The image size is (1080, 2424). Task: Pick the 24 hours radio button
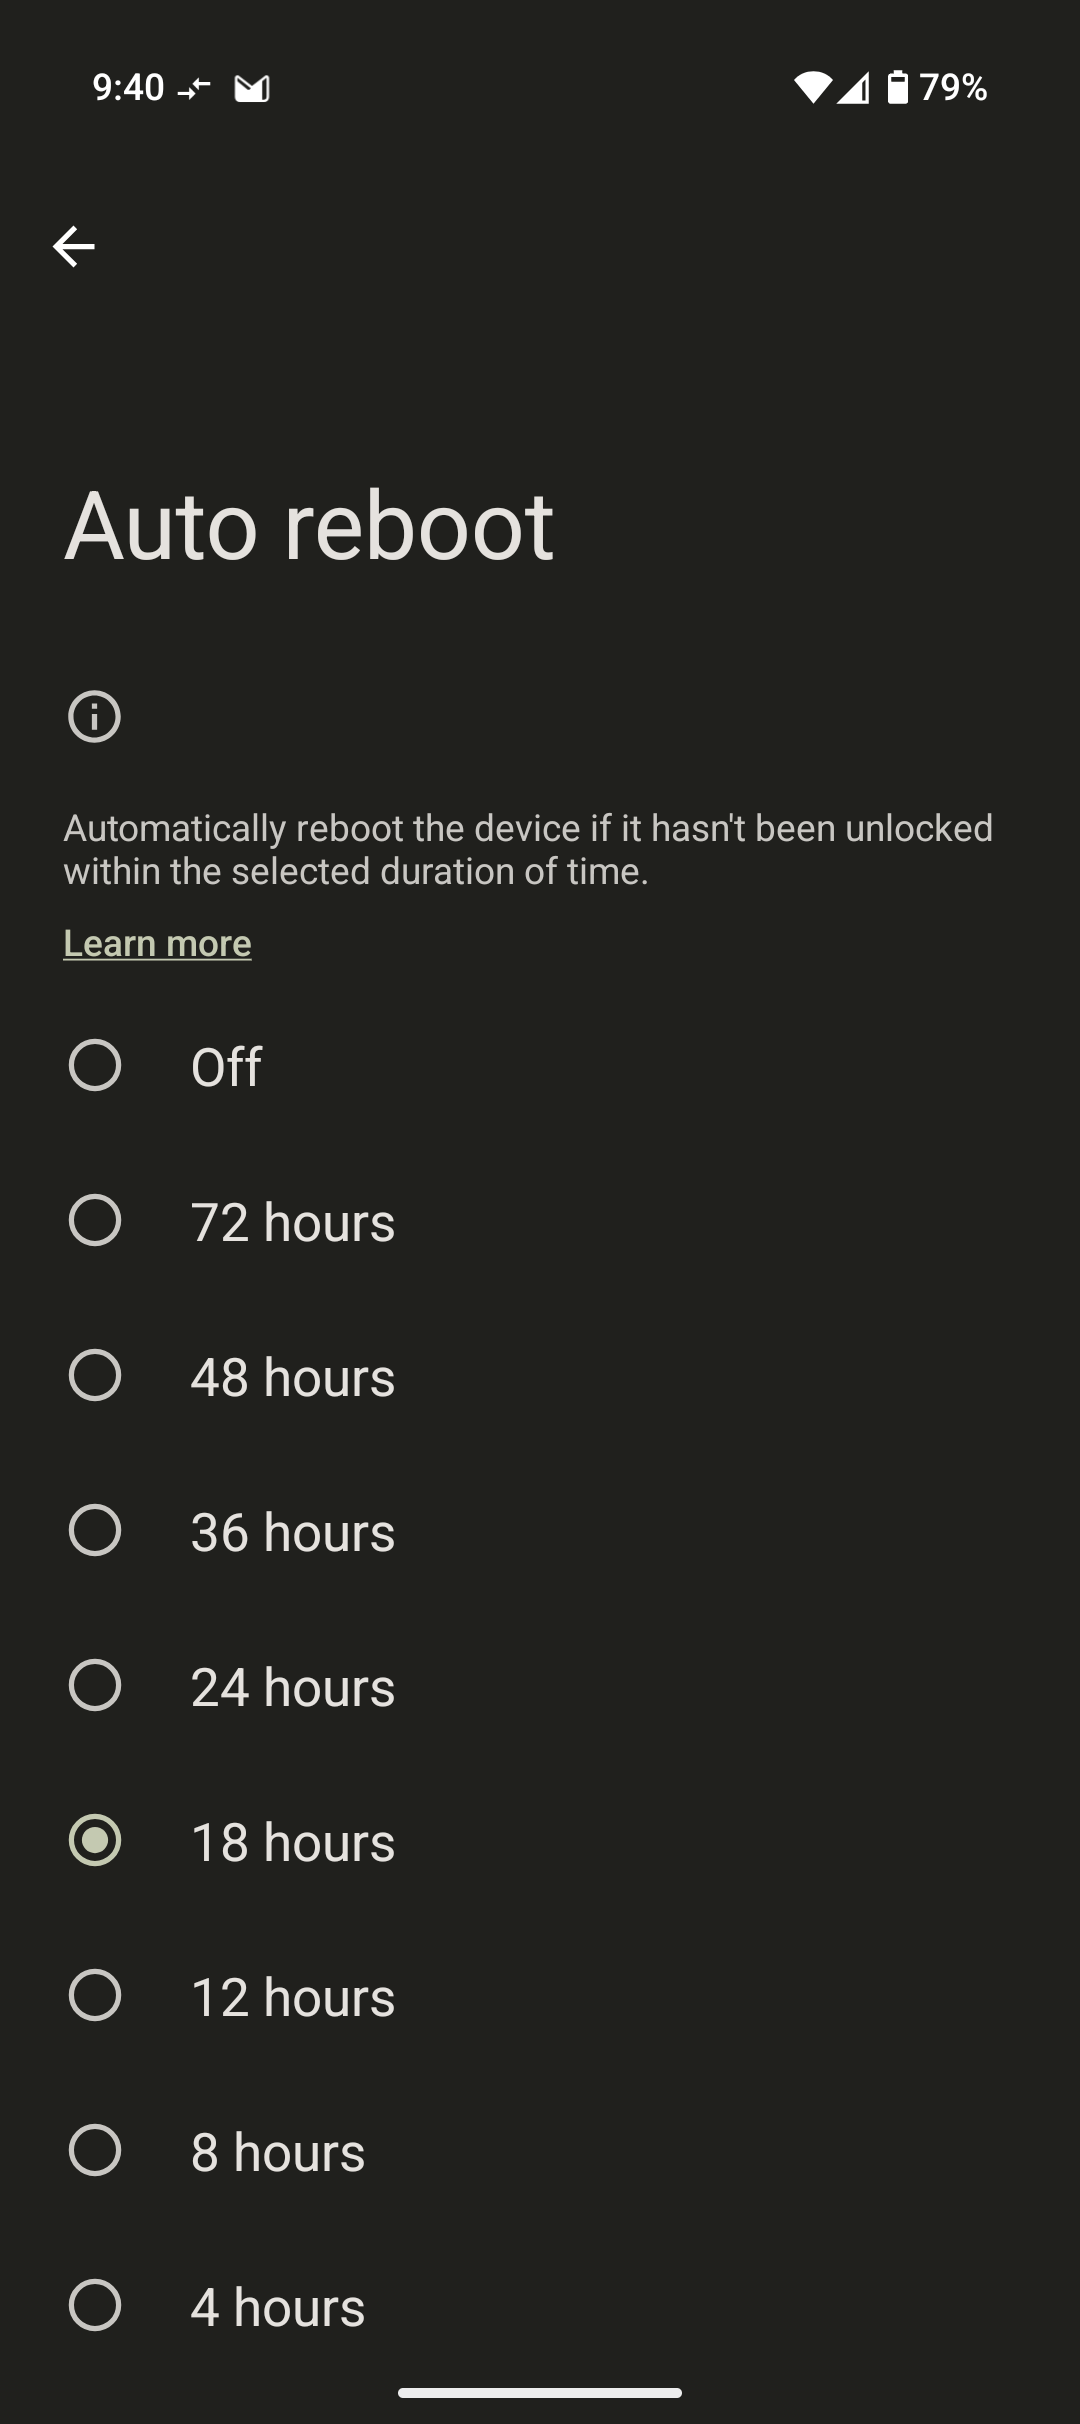[x=95, y=1685]
